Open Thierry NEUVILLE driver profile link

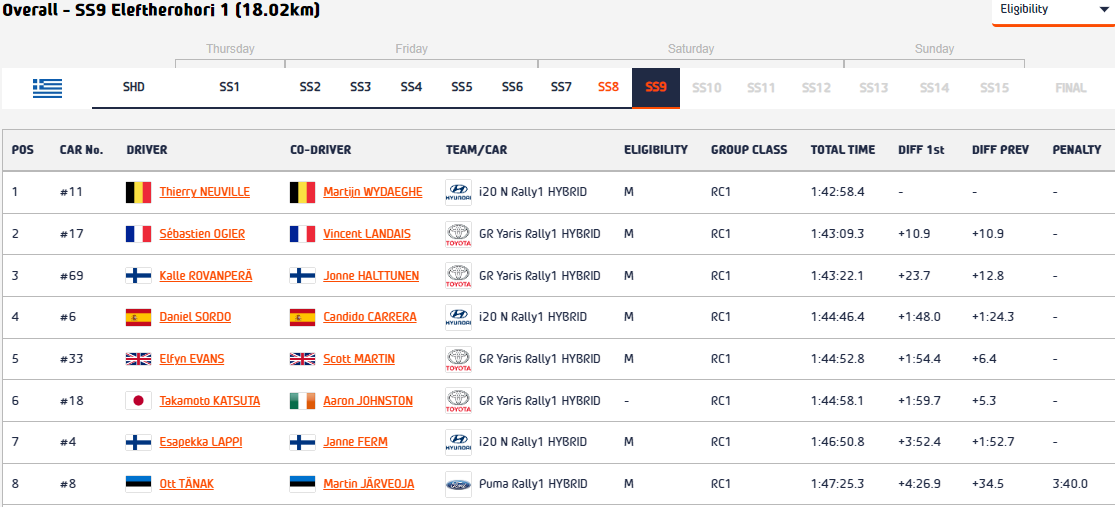[x=205, y=192]
